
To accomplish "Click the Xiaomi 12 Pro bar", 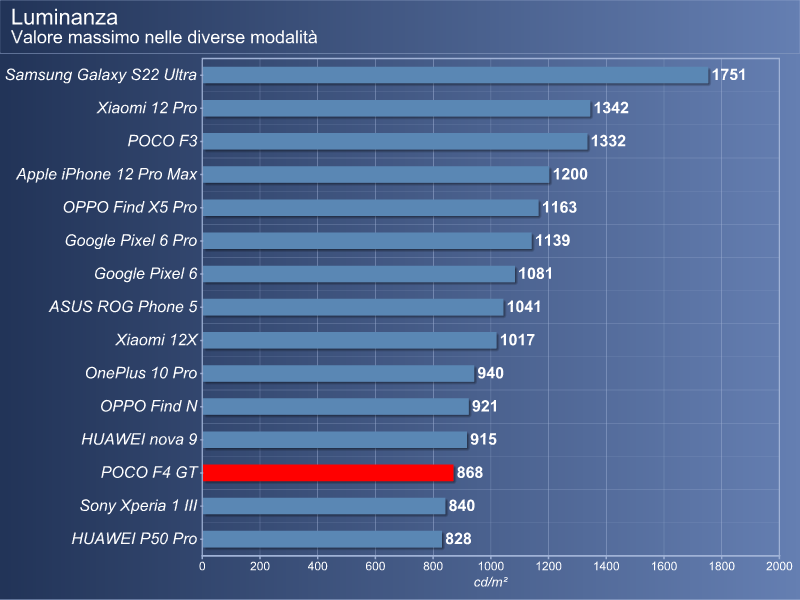I will [x=396, y=108].
